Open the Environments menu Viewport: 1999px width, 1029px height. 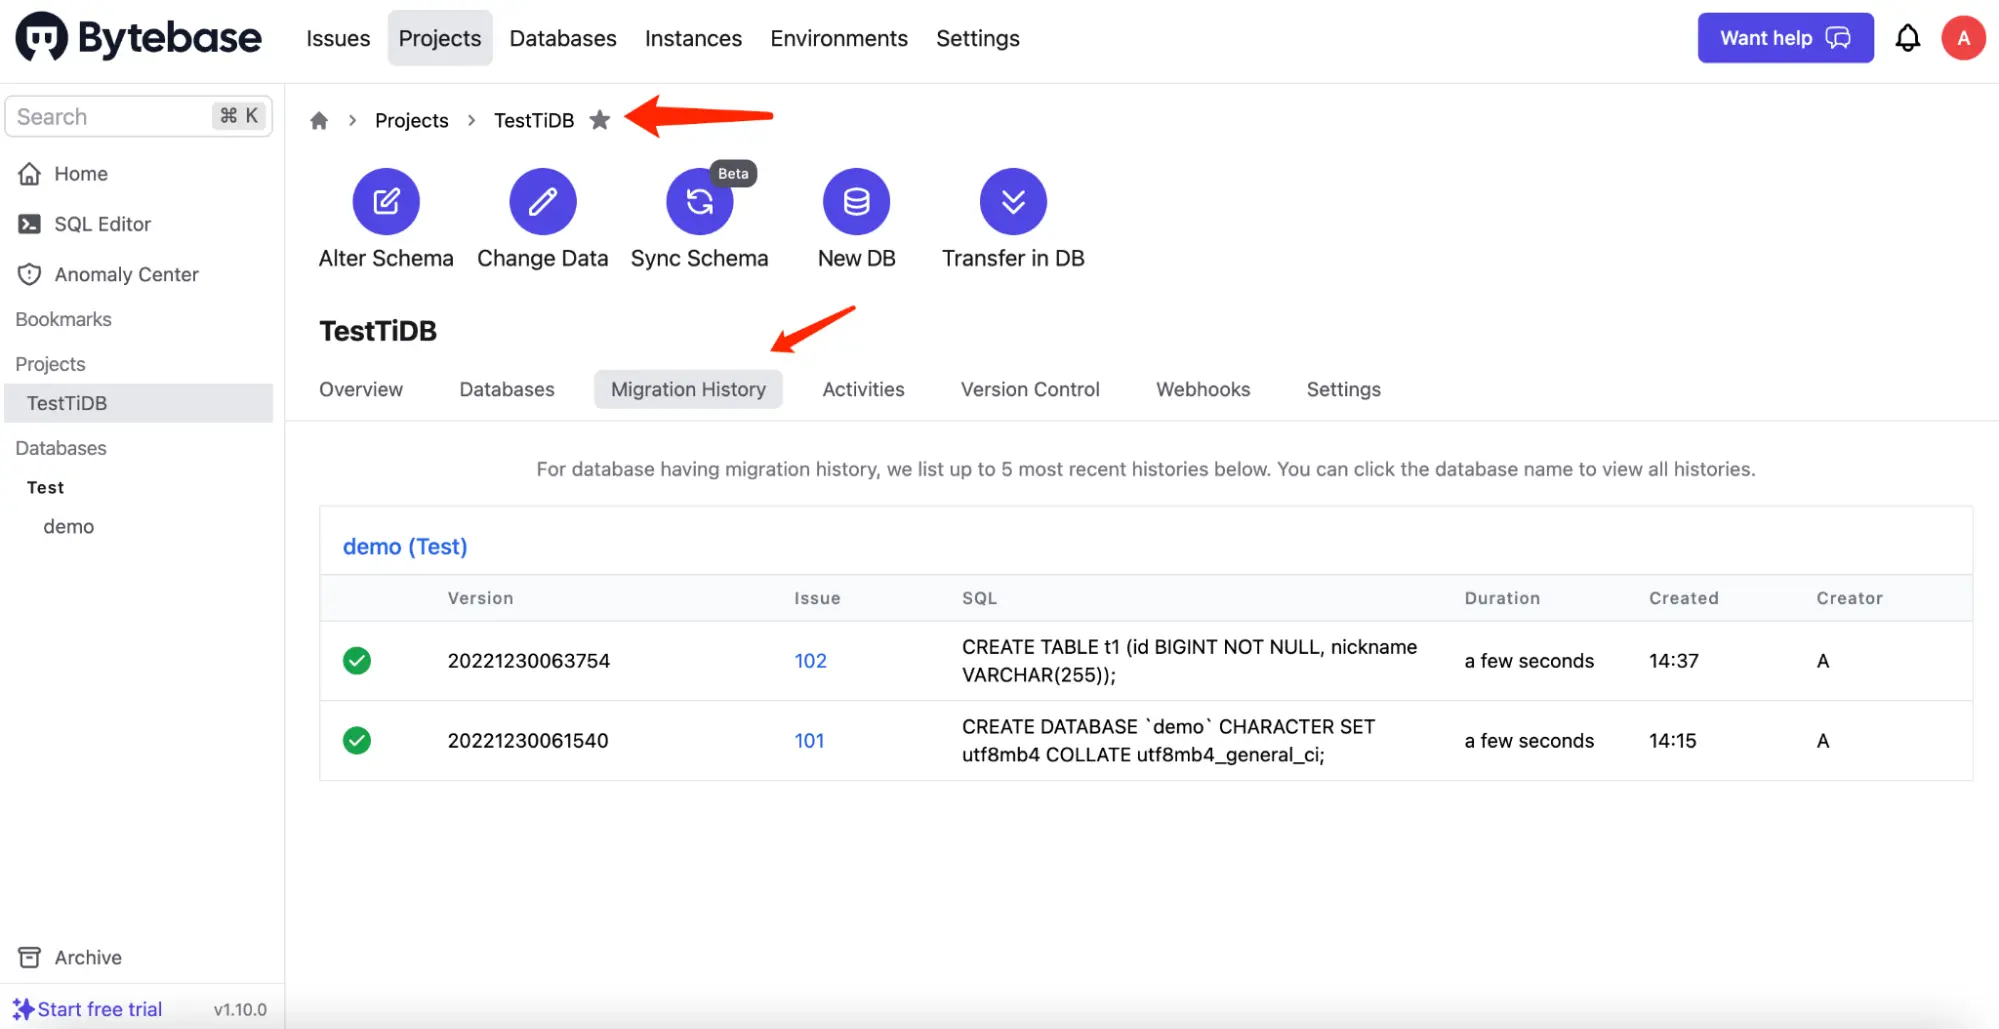tap(839, 38)
